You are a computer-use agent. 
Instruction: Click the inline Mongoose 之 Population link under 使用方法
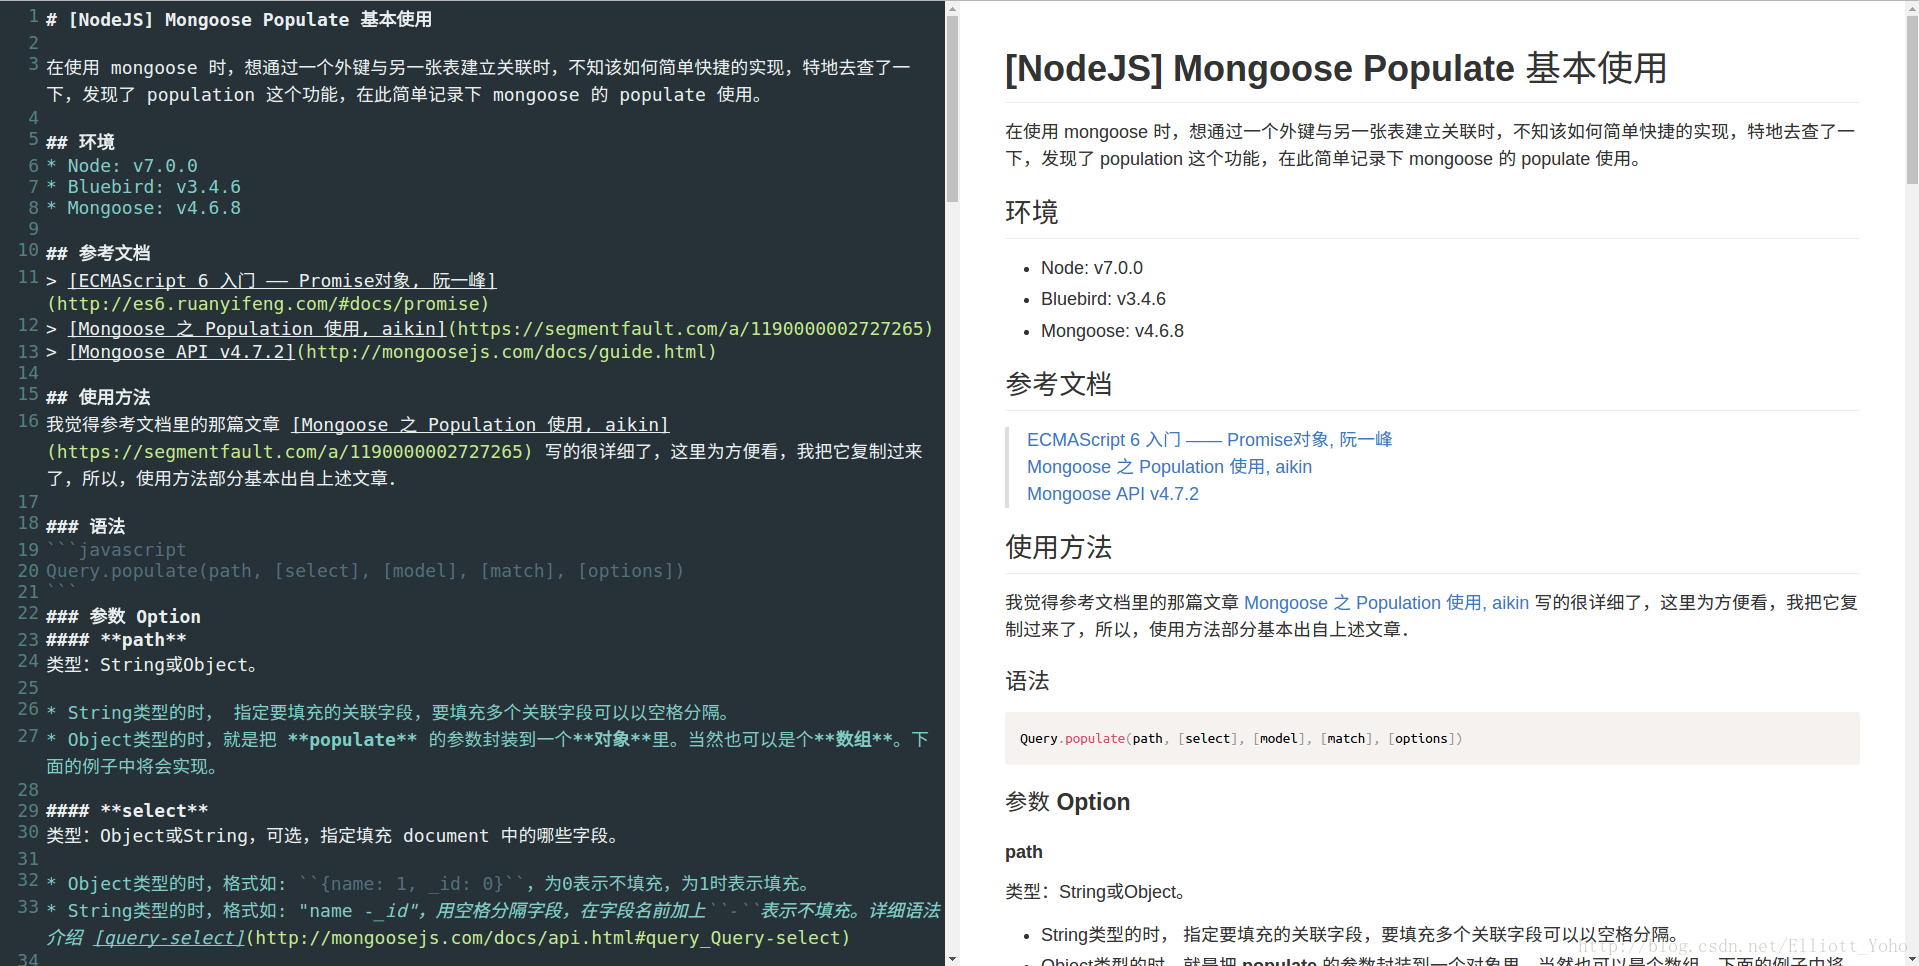pos(1386,603)
